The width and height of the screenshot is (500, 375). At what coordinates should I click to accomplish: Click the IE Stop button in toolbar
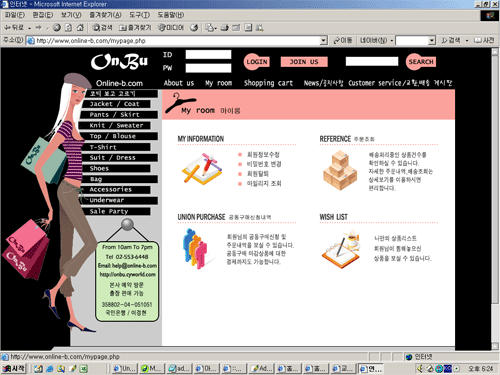57,28
